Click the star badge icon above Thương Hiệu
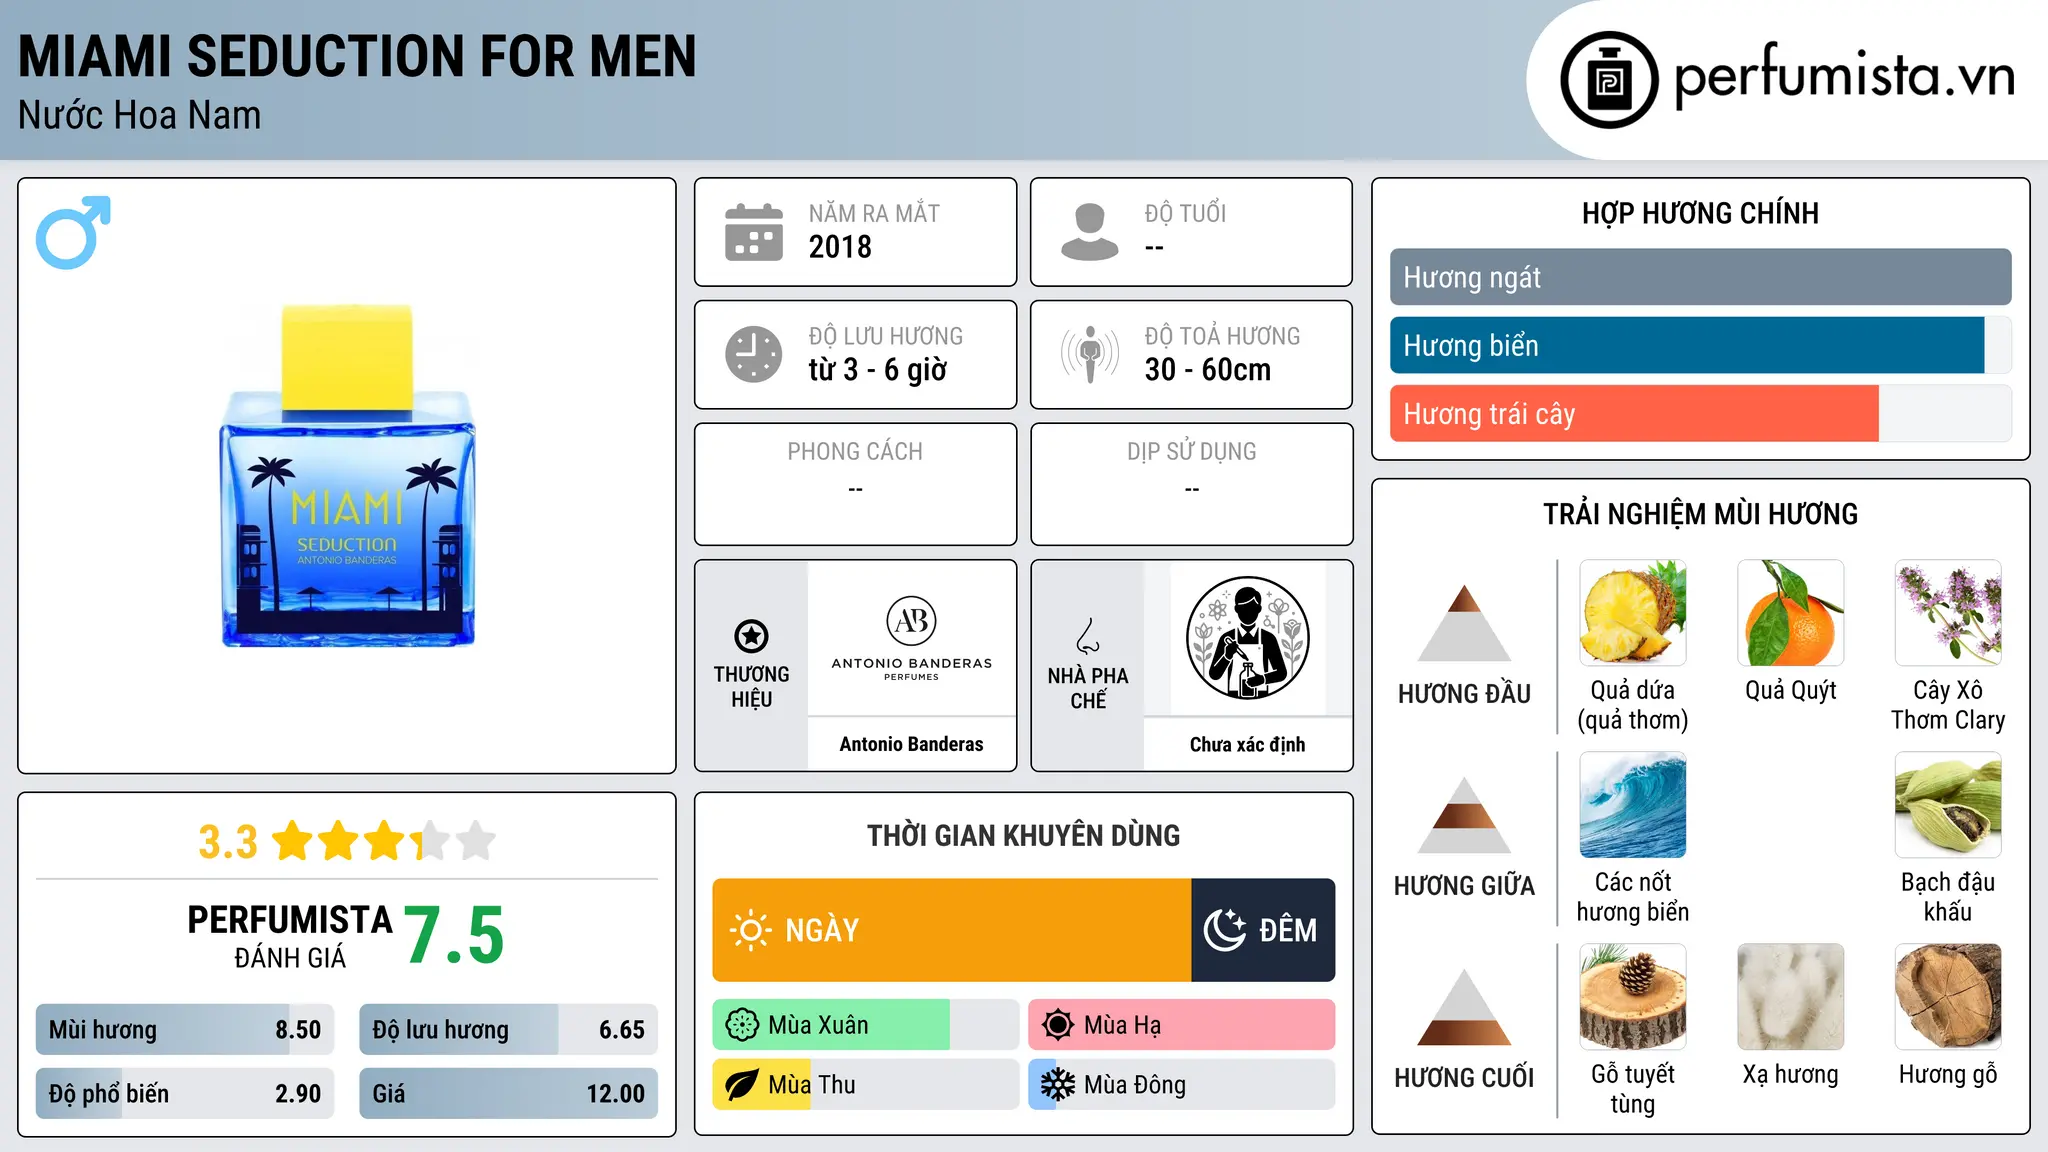Viewport: 2048px width, 1152px height. [x=752, y=636]
